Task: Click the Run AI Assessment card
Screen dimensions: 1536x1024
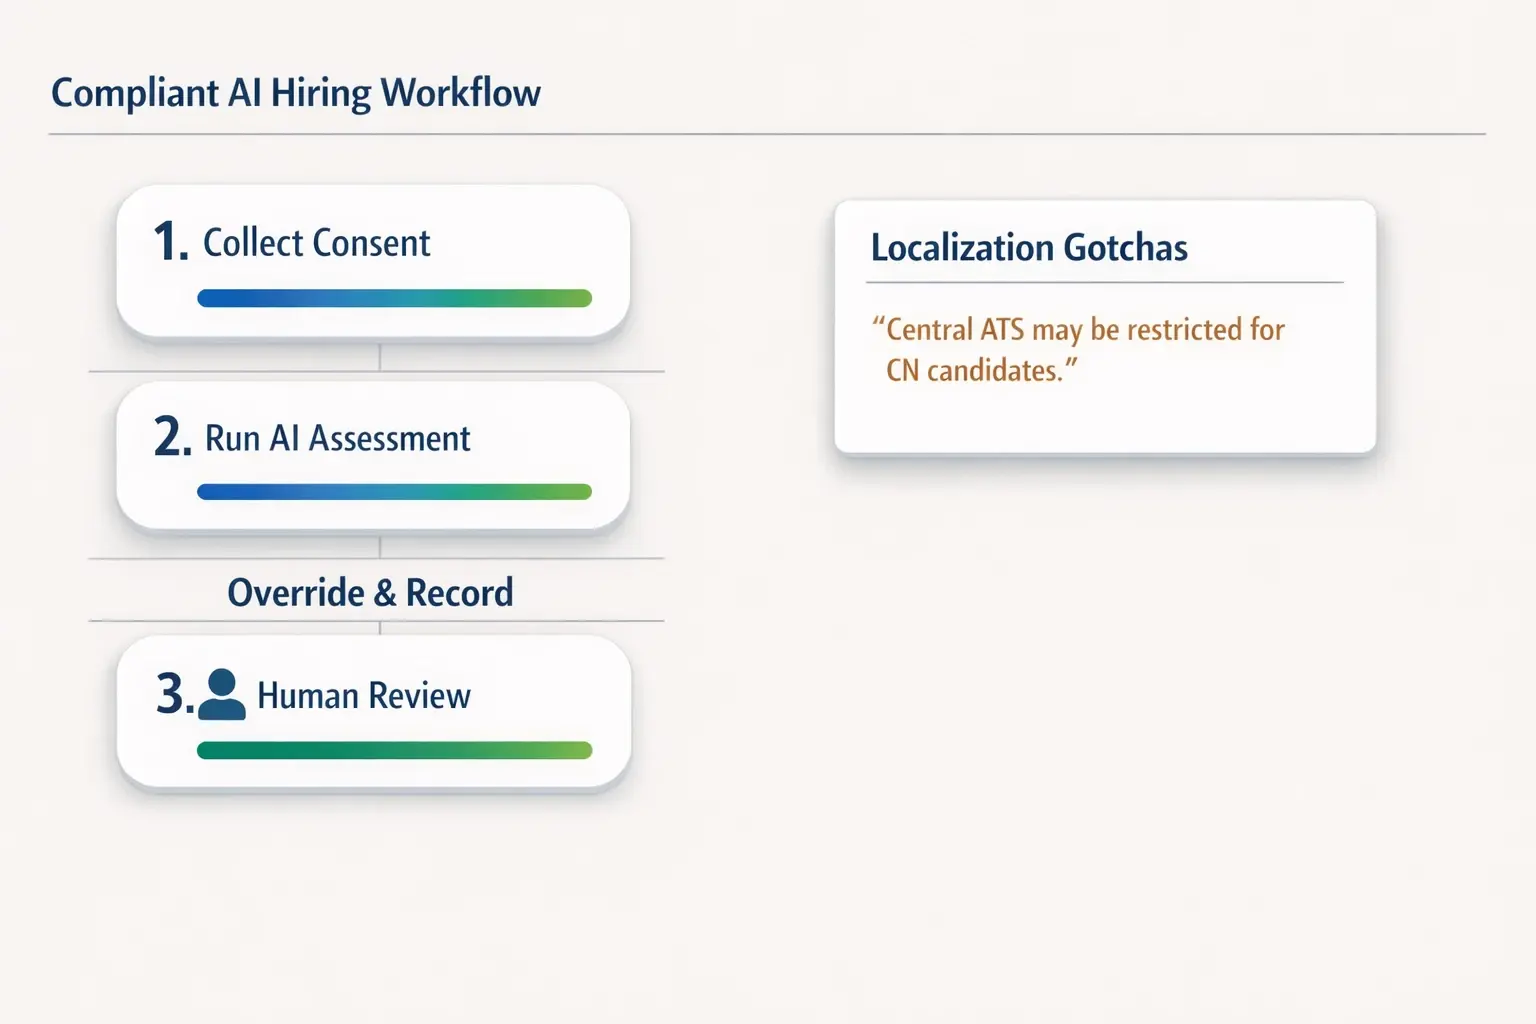Action: [373, 455]
